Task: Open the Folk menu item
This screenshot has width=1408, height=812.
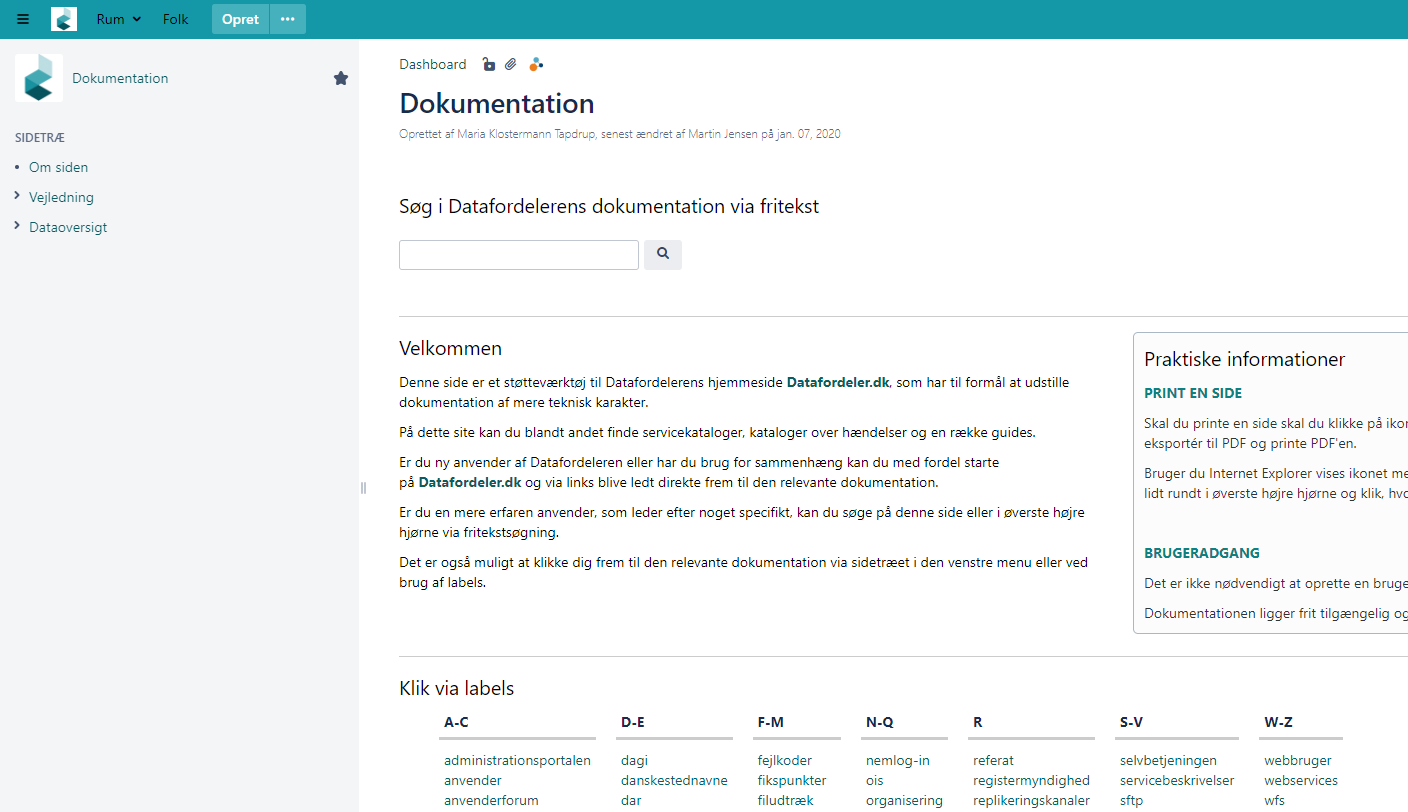Action: [175, 19]
